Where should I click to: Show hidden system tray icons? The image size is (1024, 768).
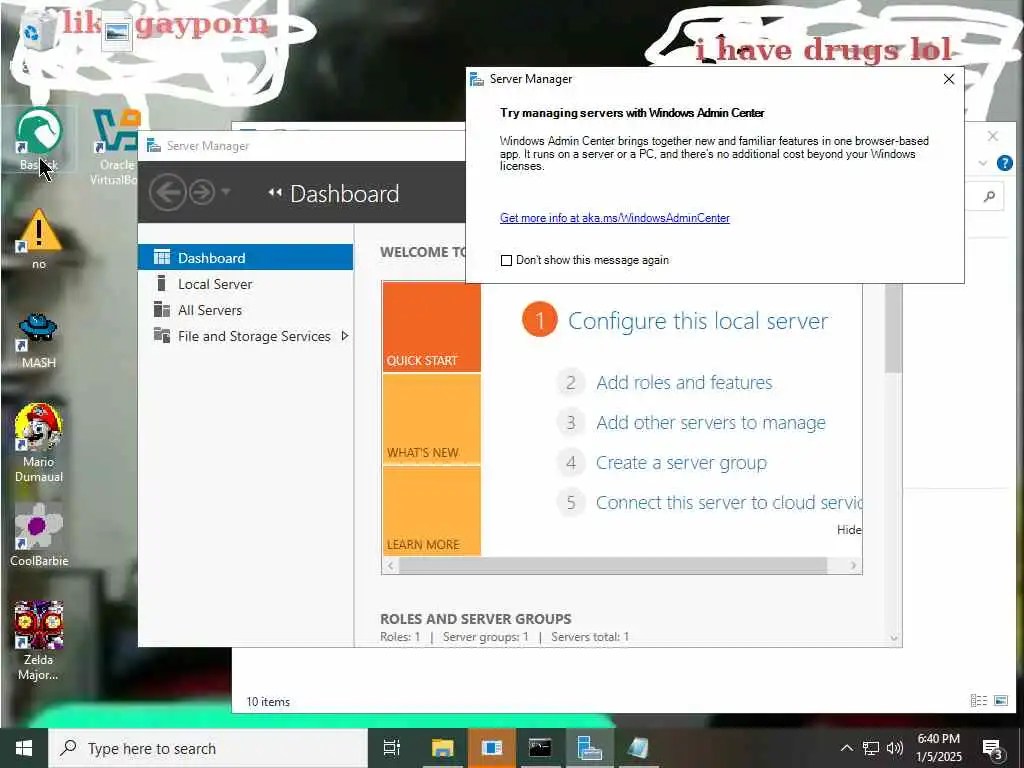pyautogui.click(x=846, y=748)
